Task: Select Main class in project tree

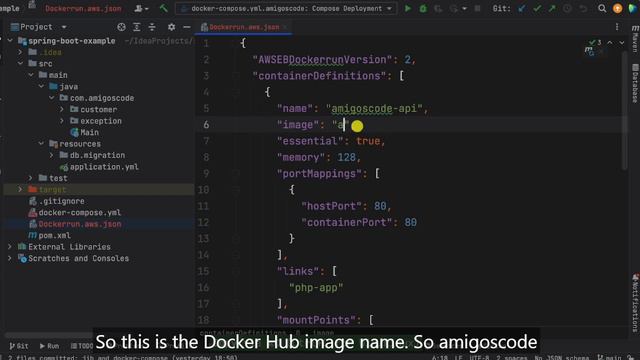Action: coord(85,132)
